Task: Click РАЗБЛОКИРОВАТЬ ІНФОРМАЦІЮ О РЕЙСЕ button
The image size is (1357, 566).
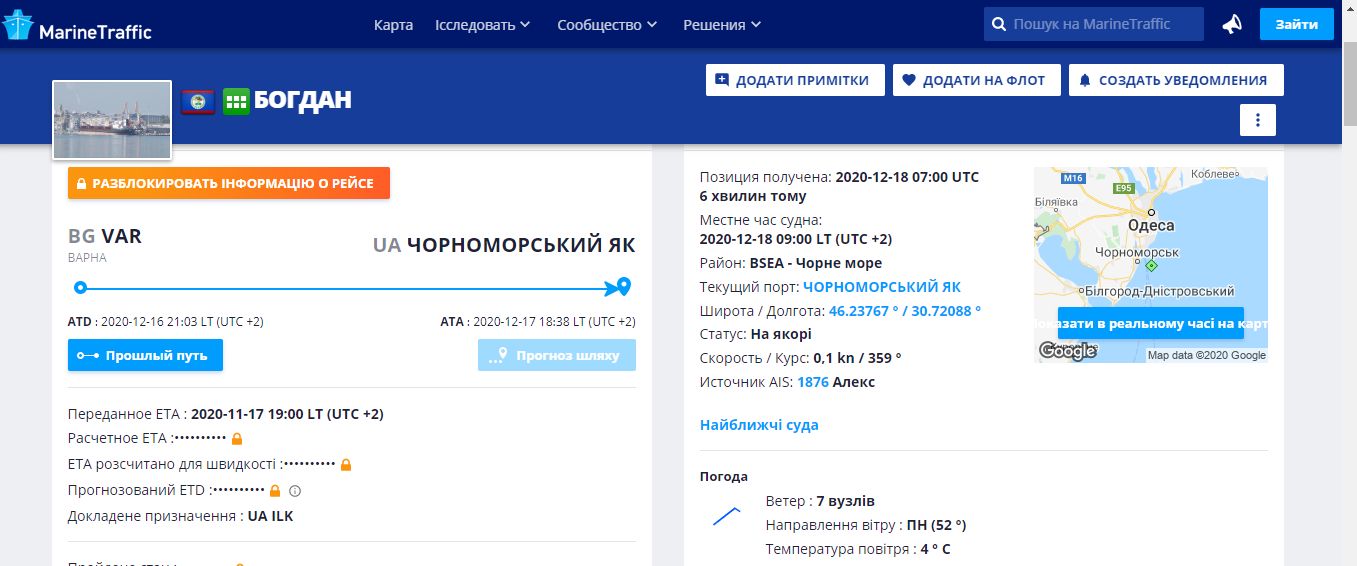Action: (229, 183)
